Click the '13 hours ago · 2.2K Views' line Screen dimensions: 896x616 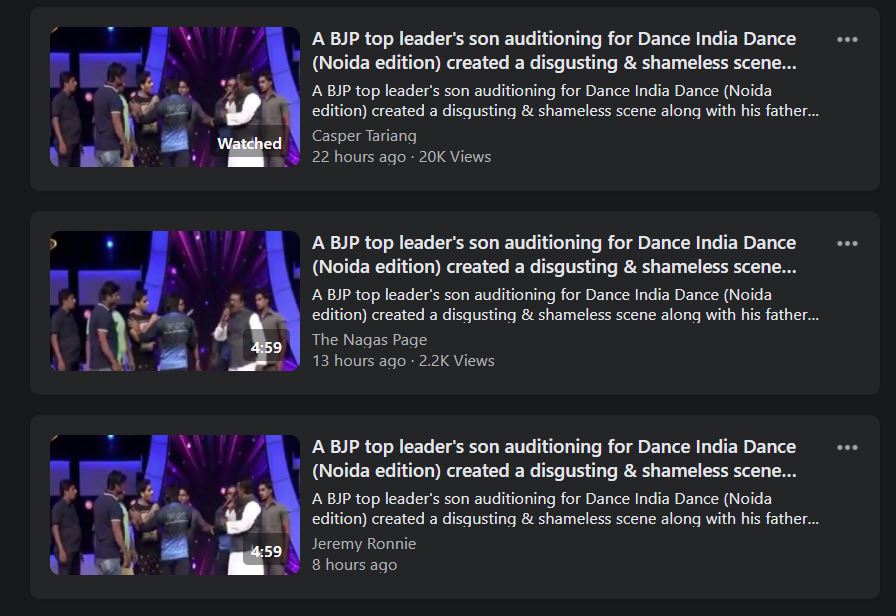click(403, 361)
